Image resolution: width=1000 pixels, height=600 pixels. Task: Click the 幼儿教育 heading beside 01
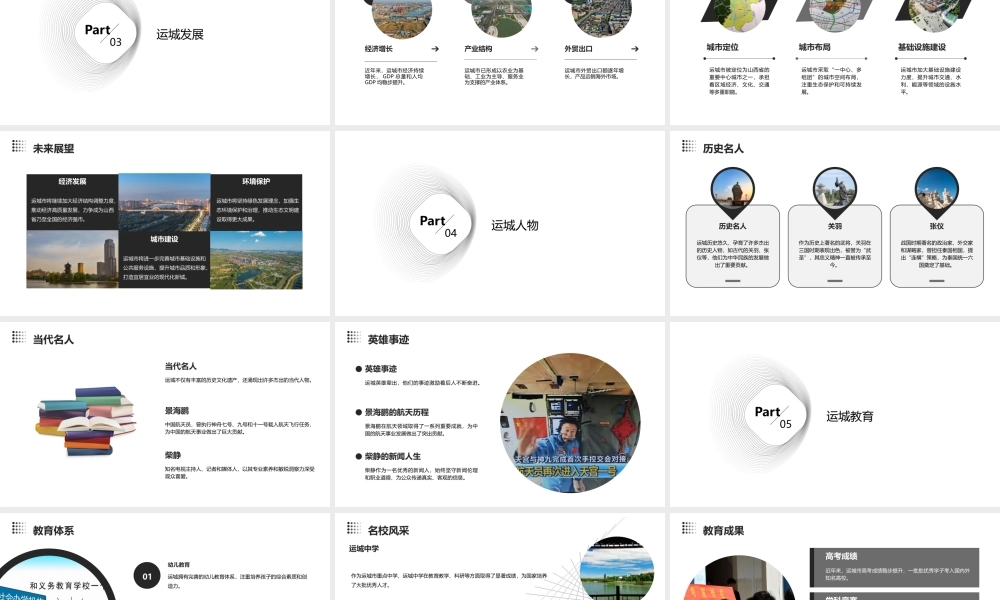179,564
